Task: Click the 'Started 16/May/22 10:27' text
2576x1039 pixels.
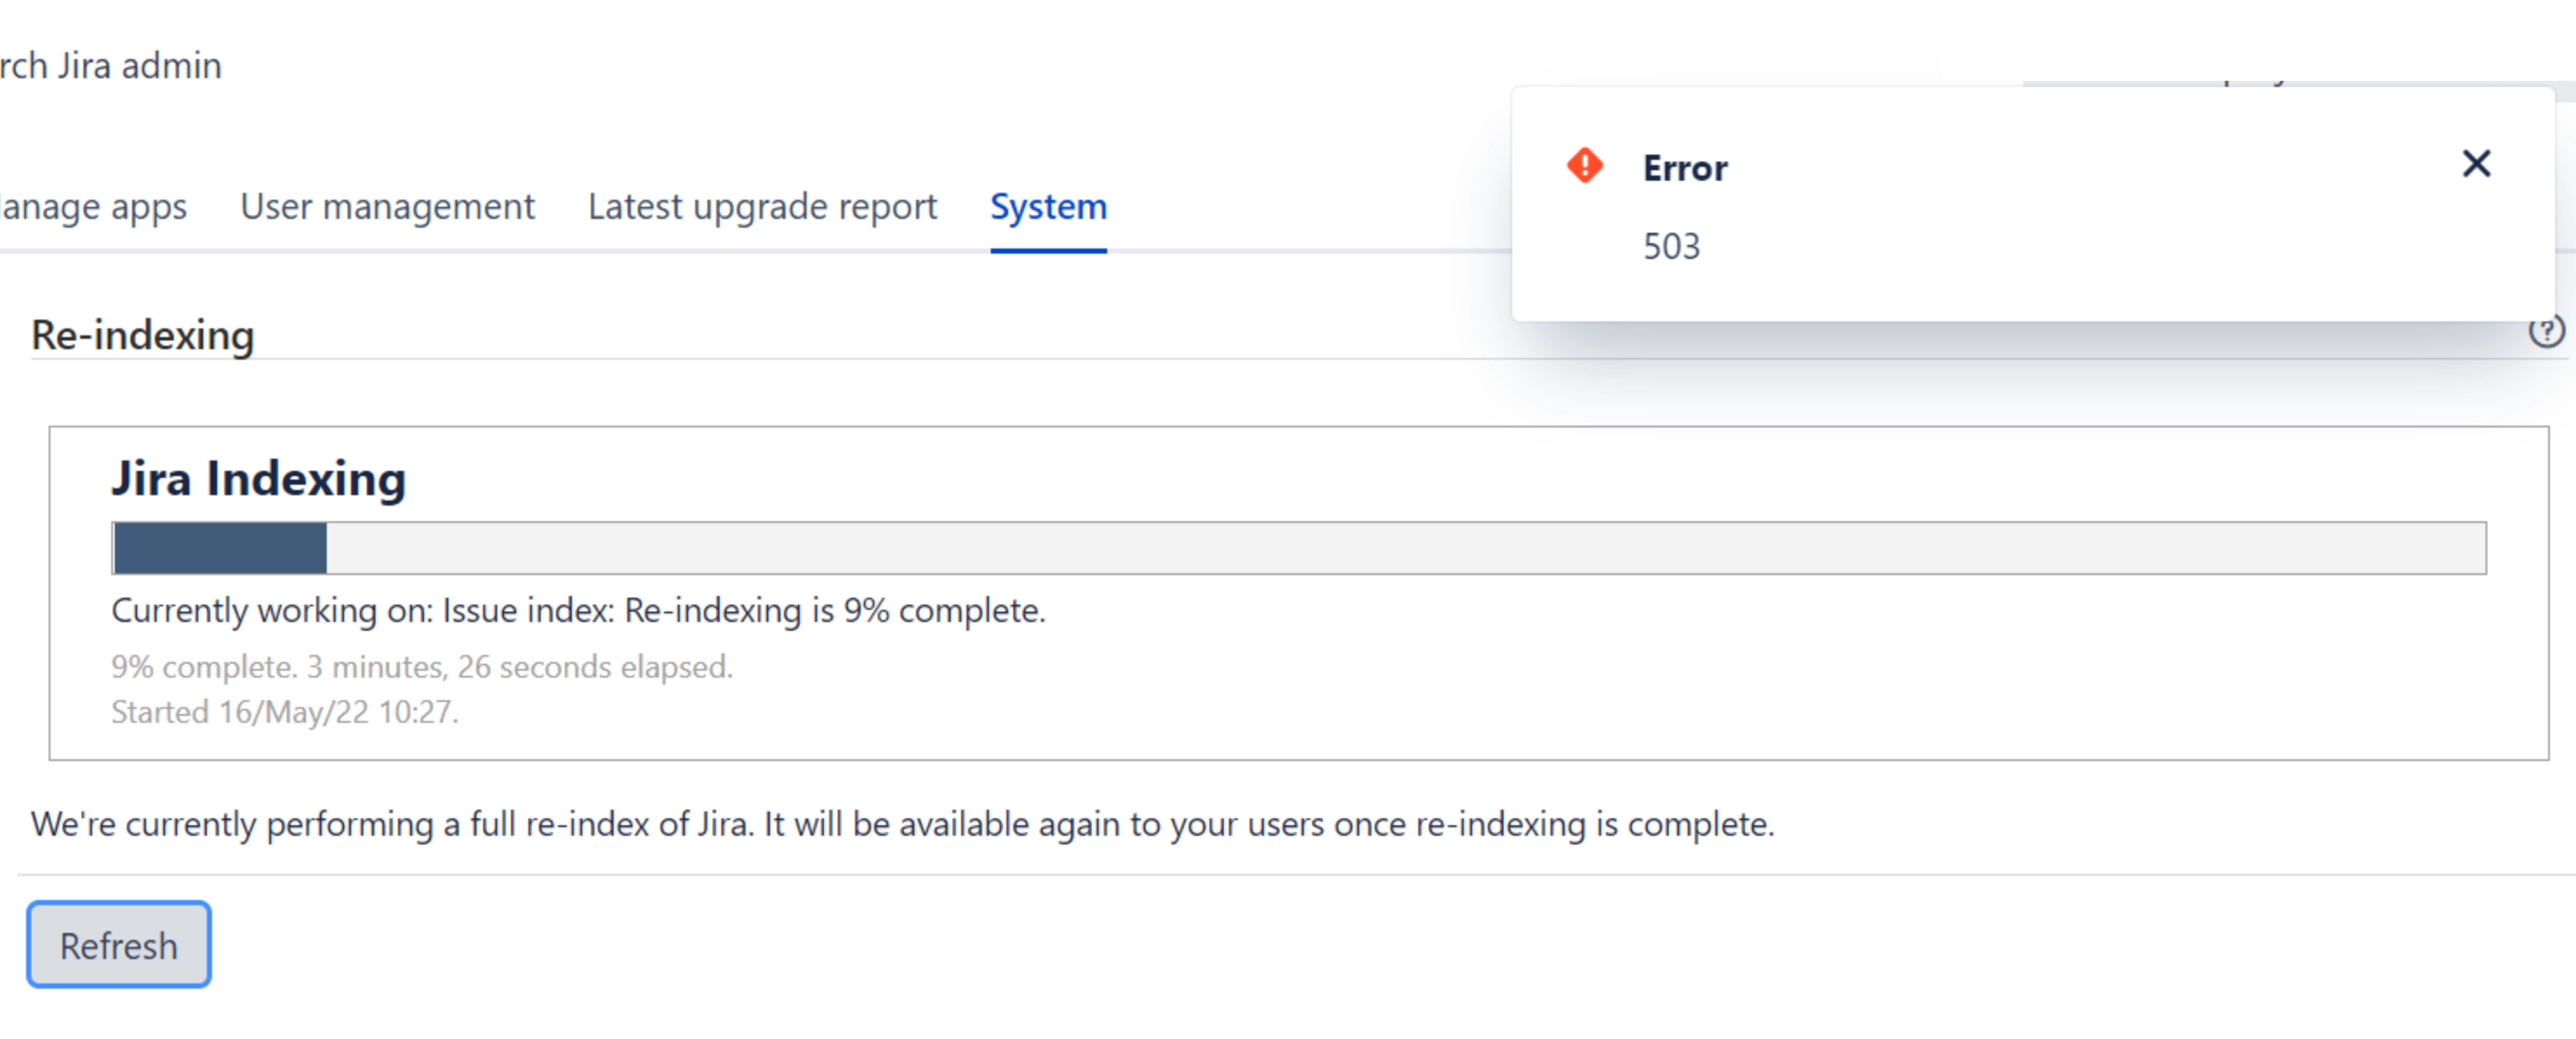Action: pyautogui.click(x=284, y=712)
